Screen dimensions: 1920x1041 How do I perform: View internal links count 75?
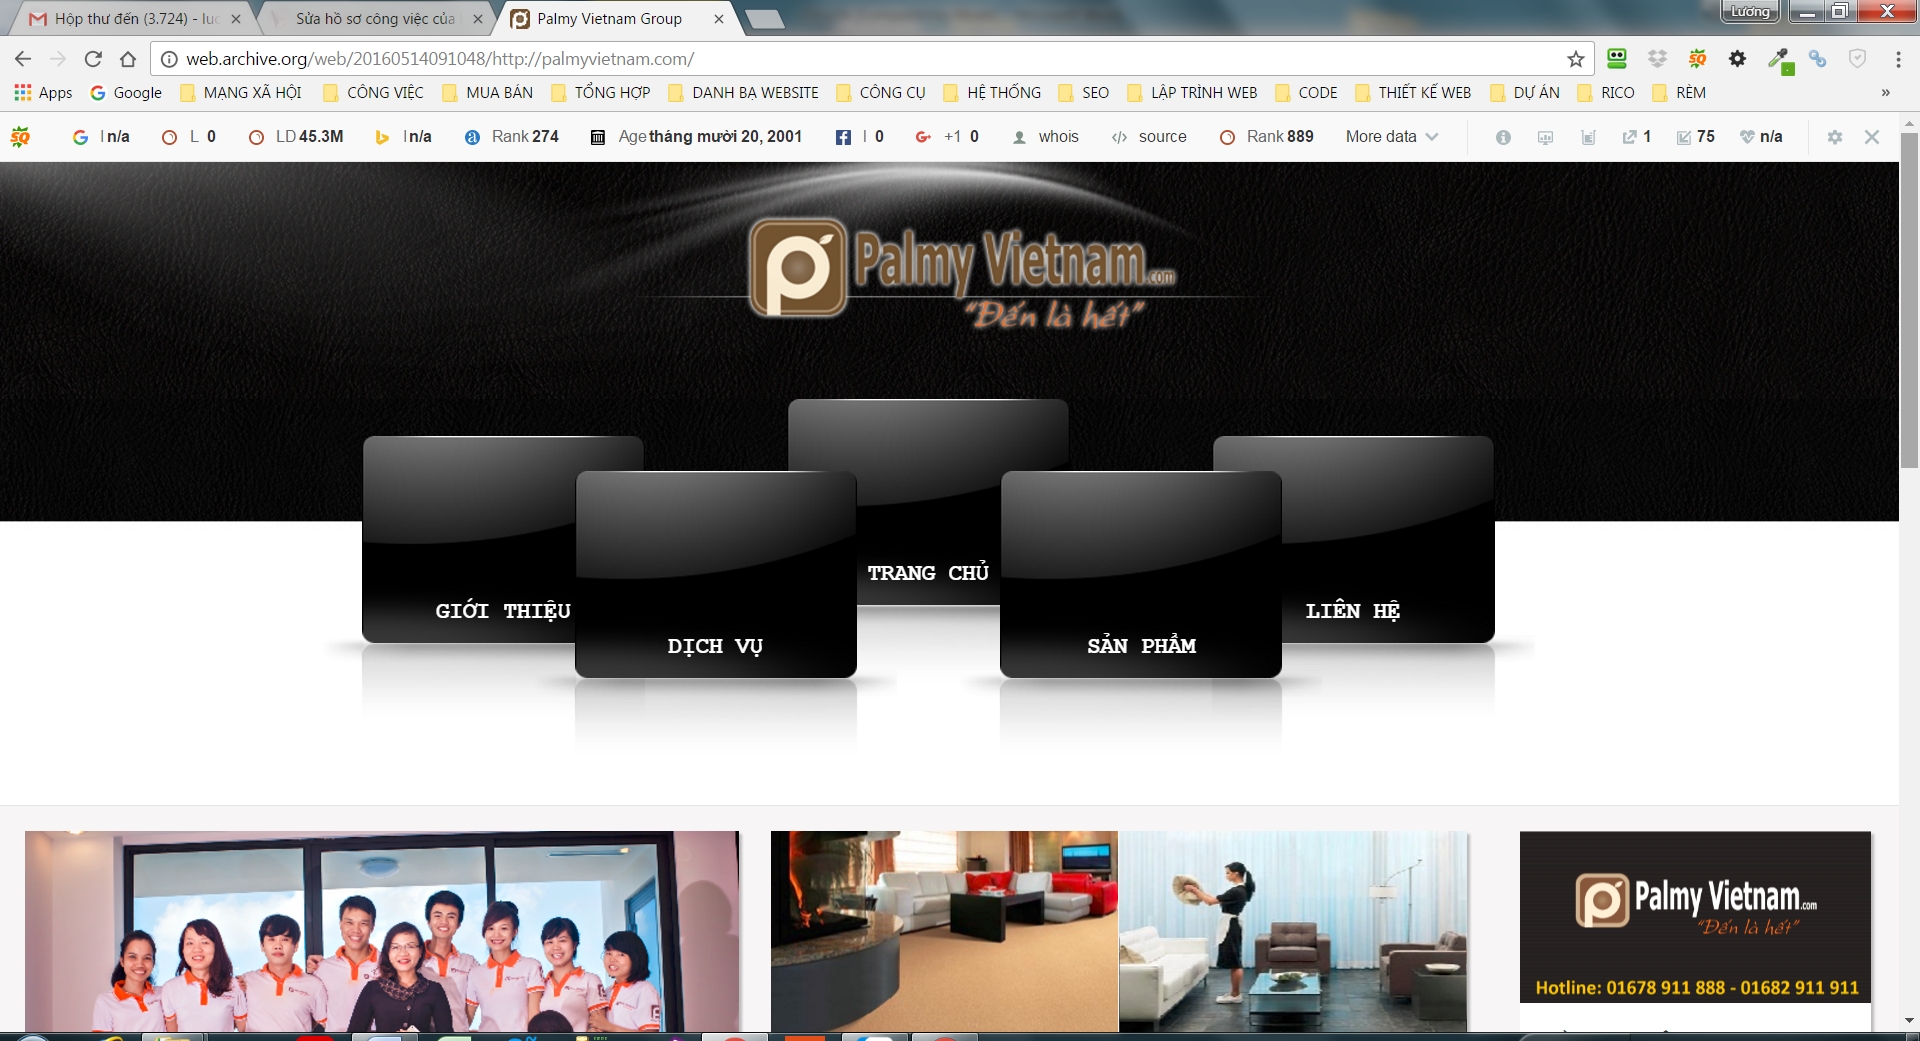[x=1695, y=137]
